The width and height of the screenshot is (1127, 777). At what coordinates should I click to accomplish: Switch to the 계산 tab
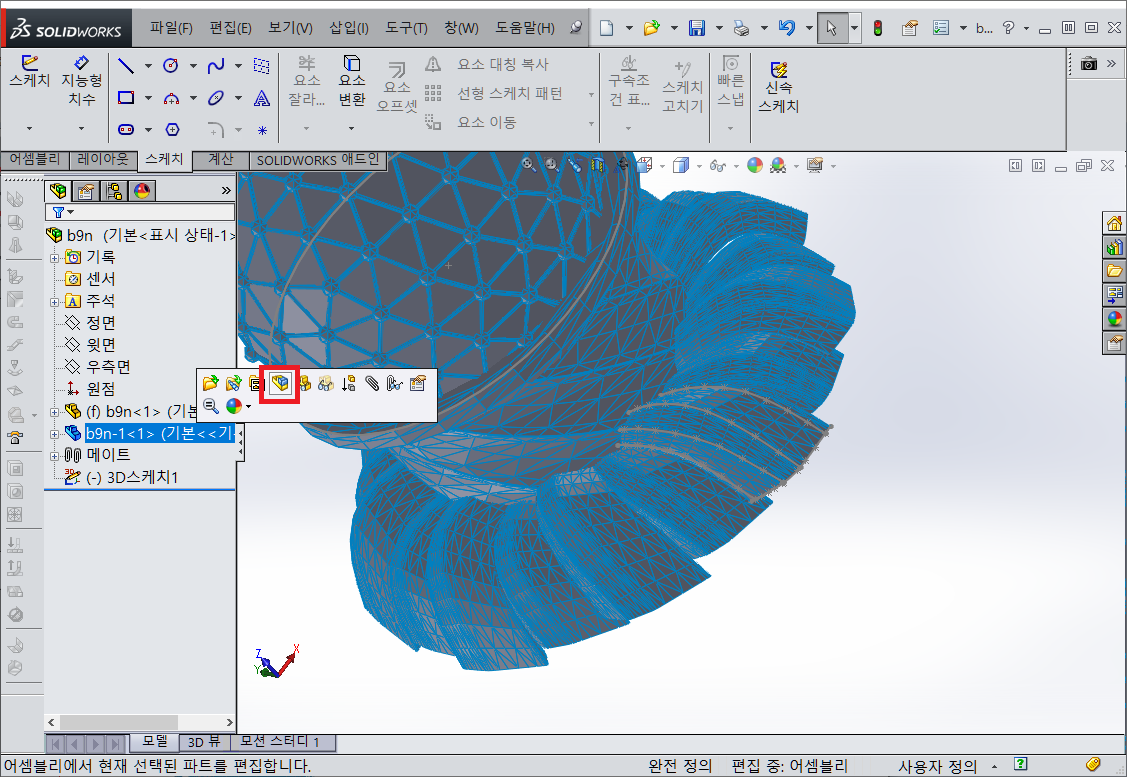tap(220, 159)
